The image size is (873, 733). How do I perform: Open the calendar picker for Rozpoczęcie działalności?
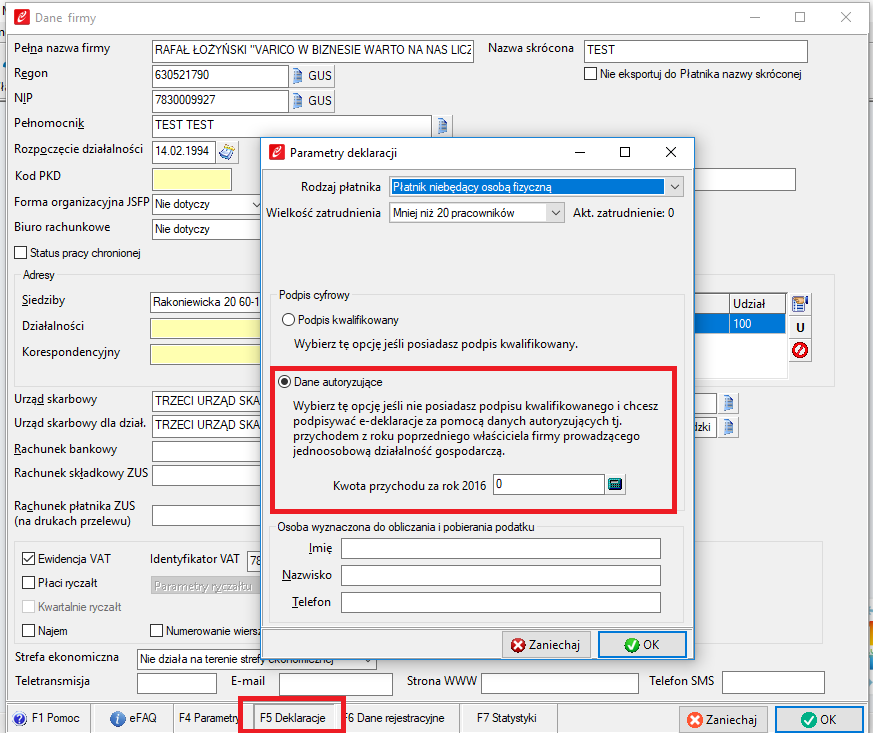point(228,152)
